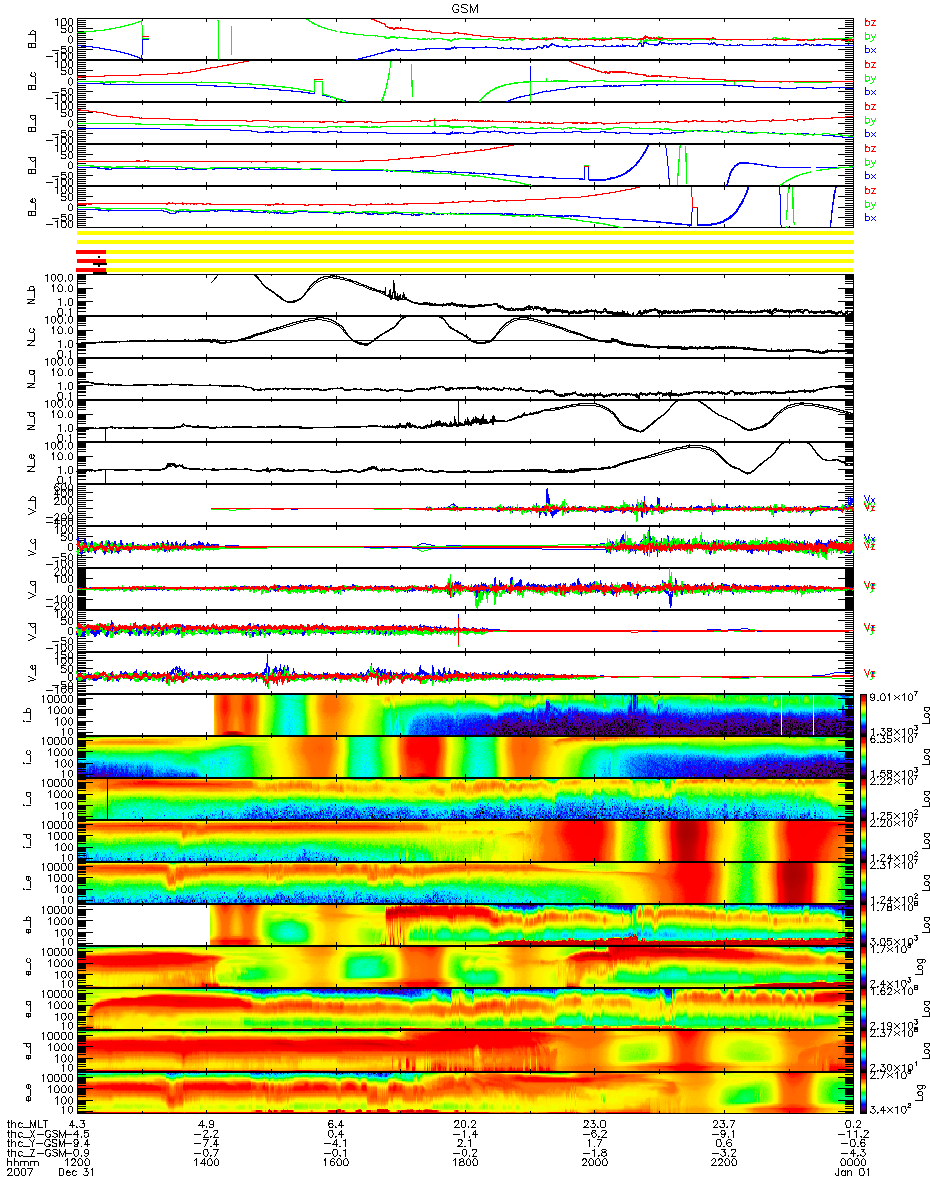
Task: Click the 9.01×10^7 color bar maximum
Action: [x=892, y=697]
